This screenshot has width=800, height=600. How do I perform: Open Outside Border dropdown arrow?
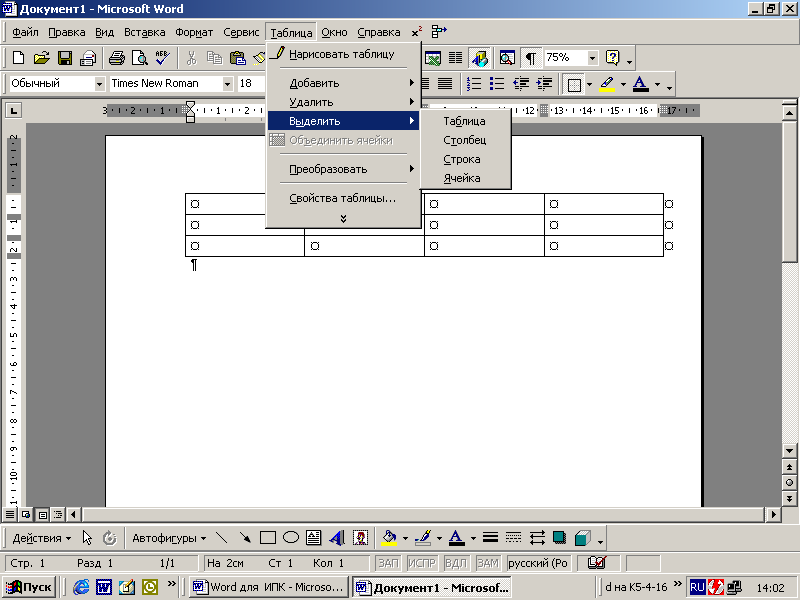[589, 84]
